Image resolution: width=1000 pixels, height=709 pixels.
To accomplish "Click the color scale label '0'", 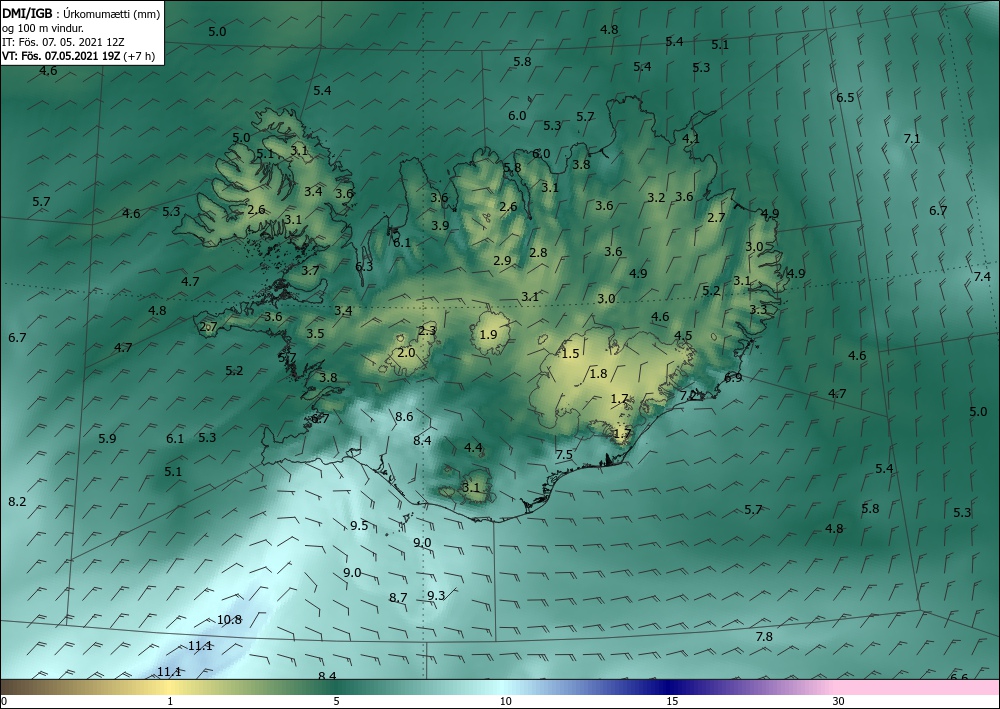I will coord(4,701).
